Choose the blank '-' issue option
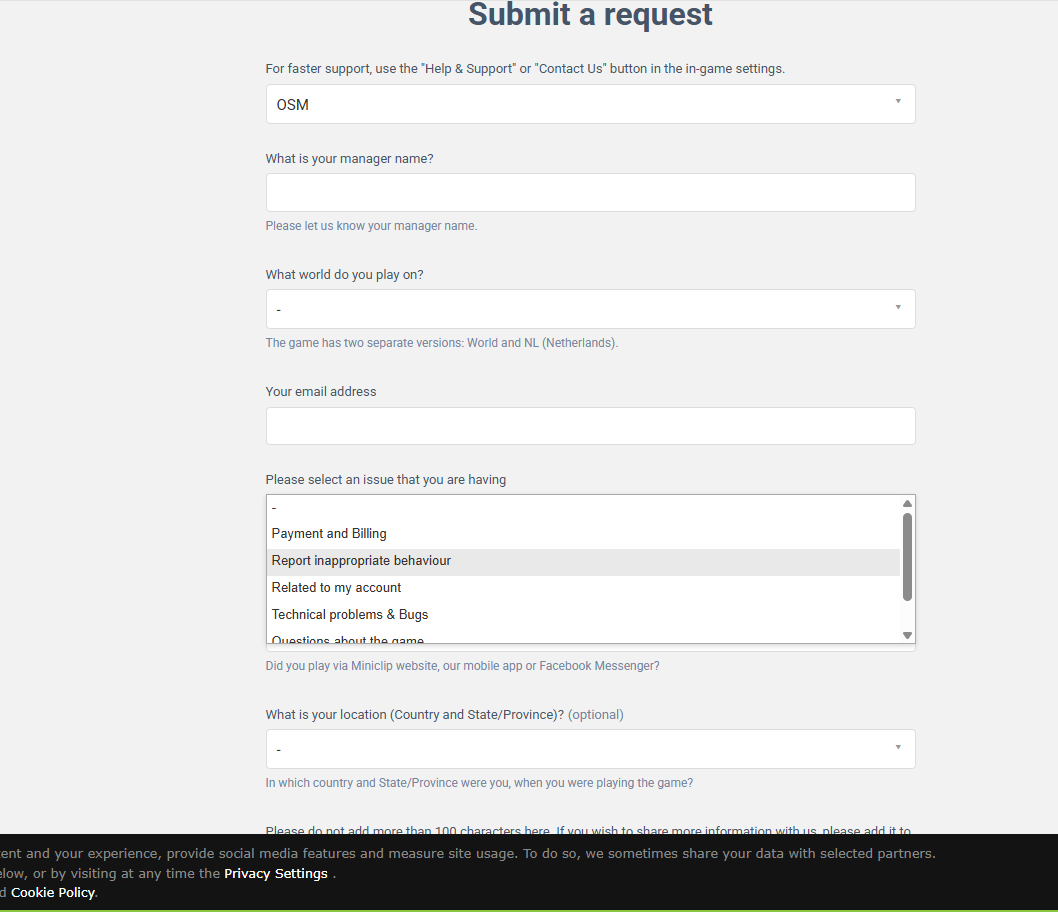Image resolution: width=1058 pixels, height=912 pixels. coord(274,508)
